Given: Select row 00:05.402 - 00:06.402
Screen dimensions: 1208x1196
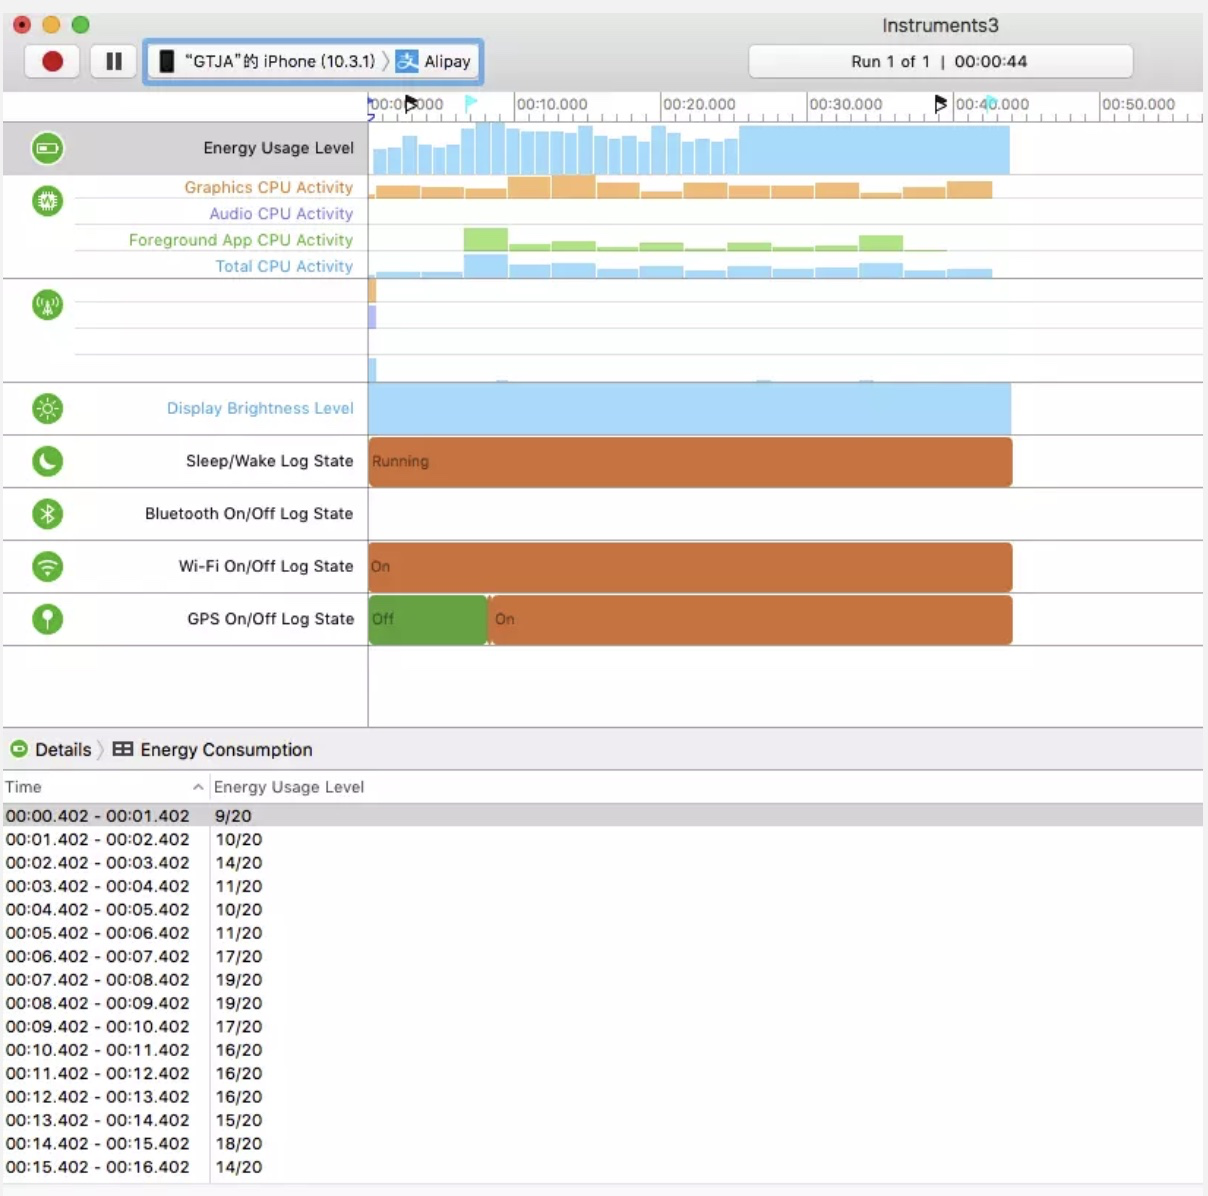Looking at the screenshot, I should [603, 933].
